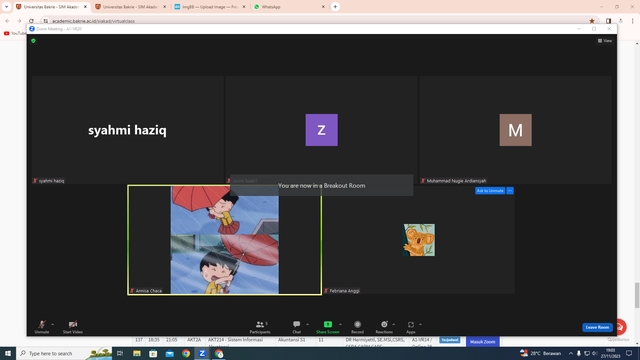Click the Zoom taskbar icon
This screenshot has width=640, height=360.
[202, 353]
